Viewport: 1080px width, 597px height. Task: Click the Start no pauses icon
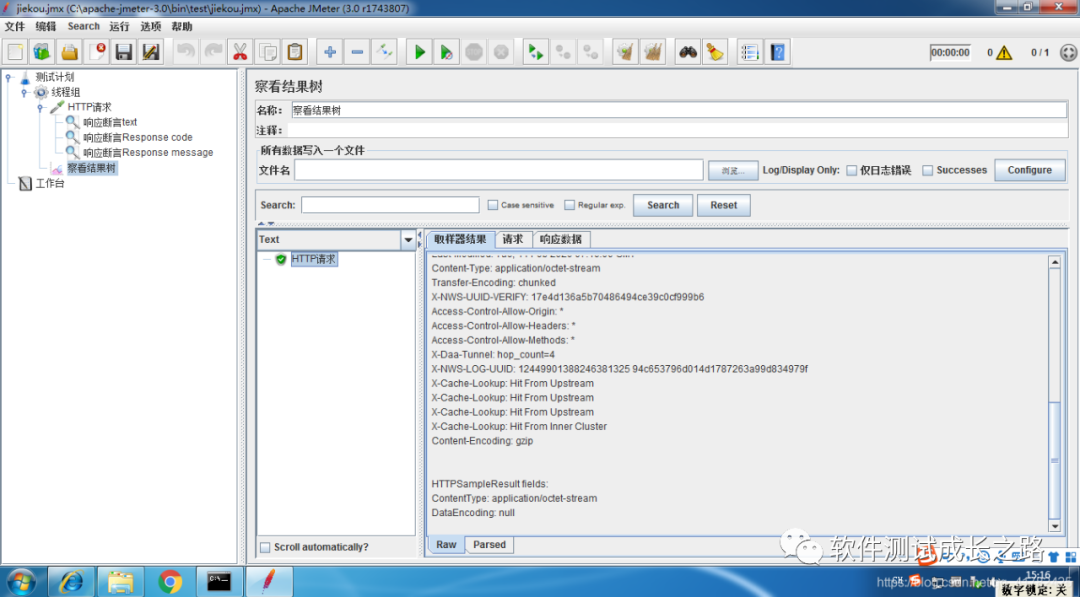pyautogui.click(x=446, y=52)
